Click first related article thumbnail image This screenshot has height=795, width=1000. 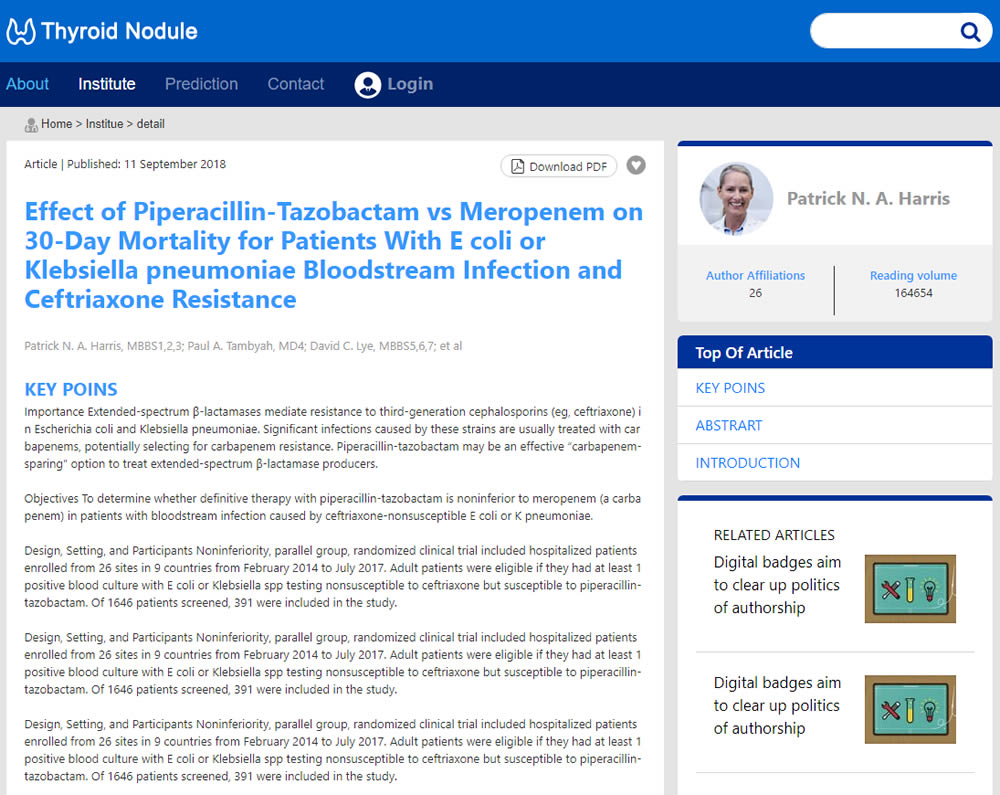(910, 588)
